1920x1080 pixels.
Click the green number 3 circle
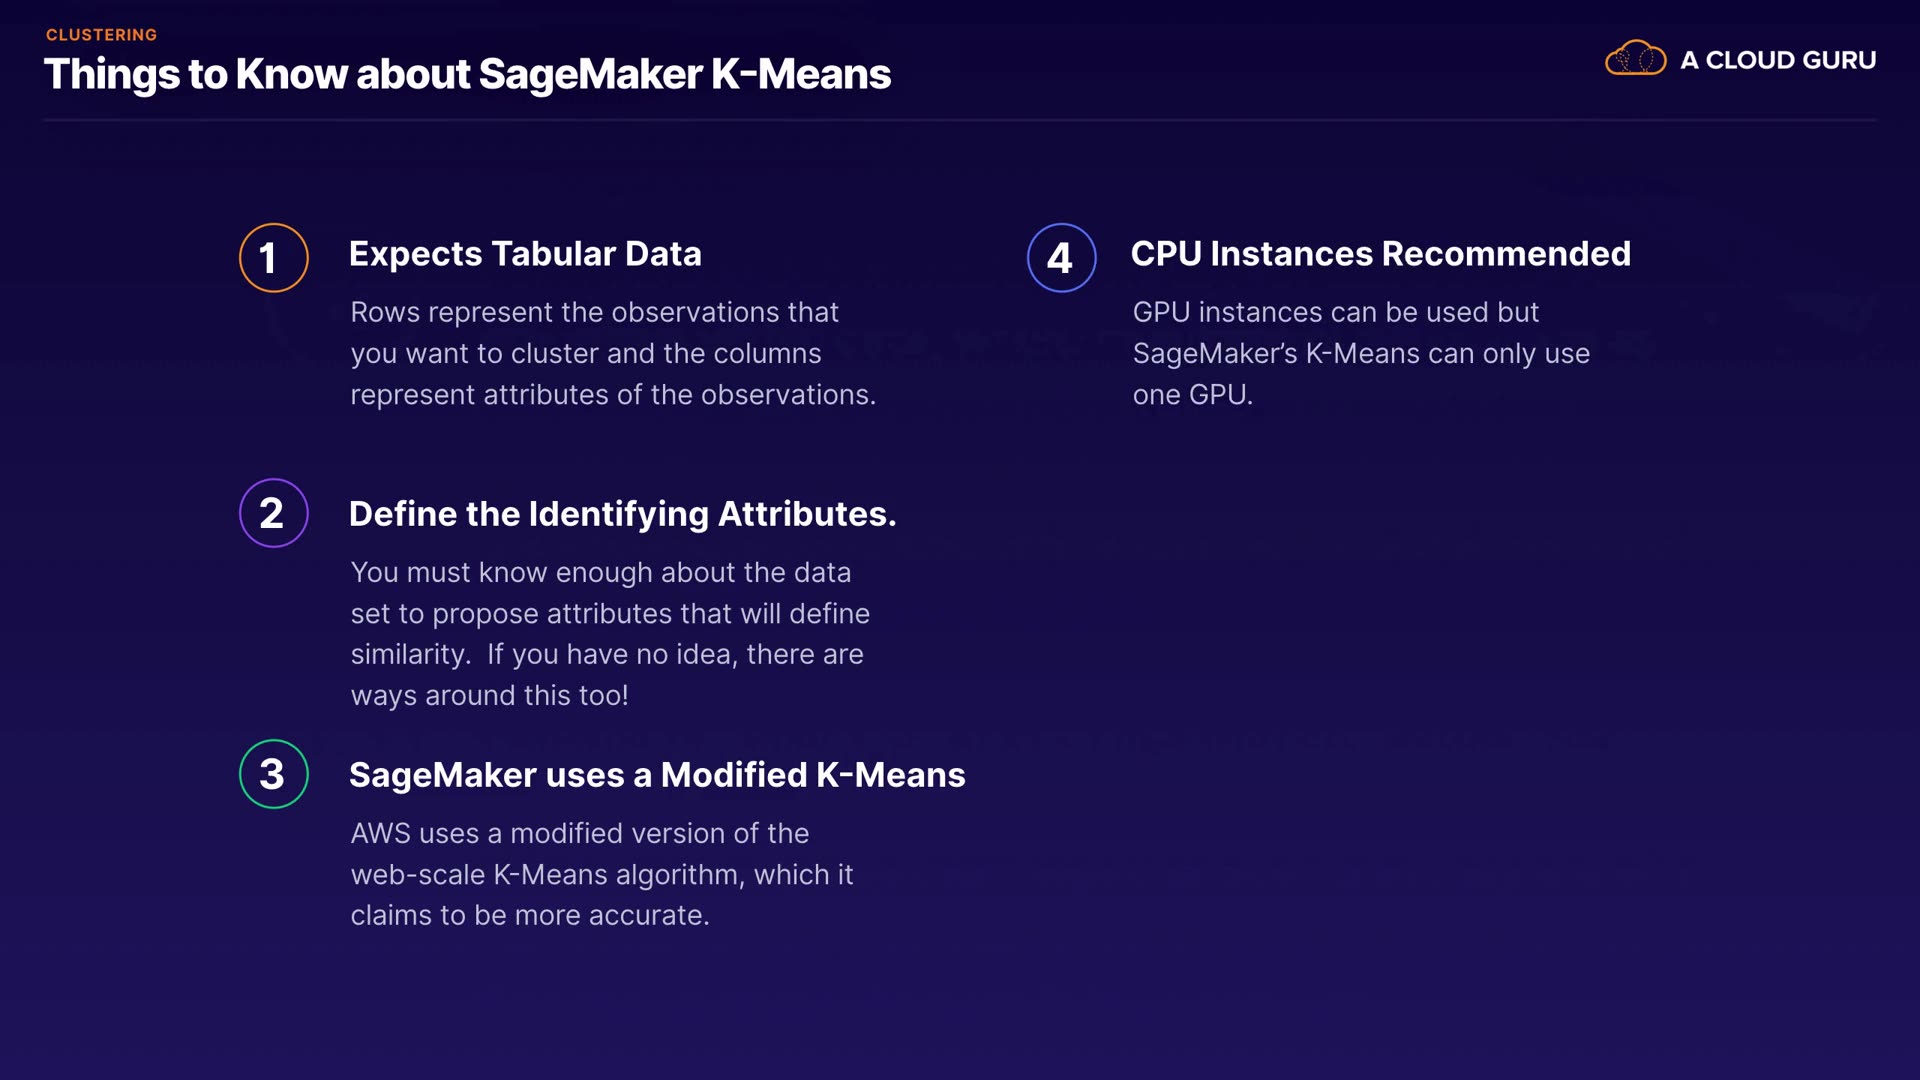273,774
